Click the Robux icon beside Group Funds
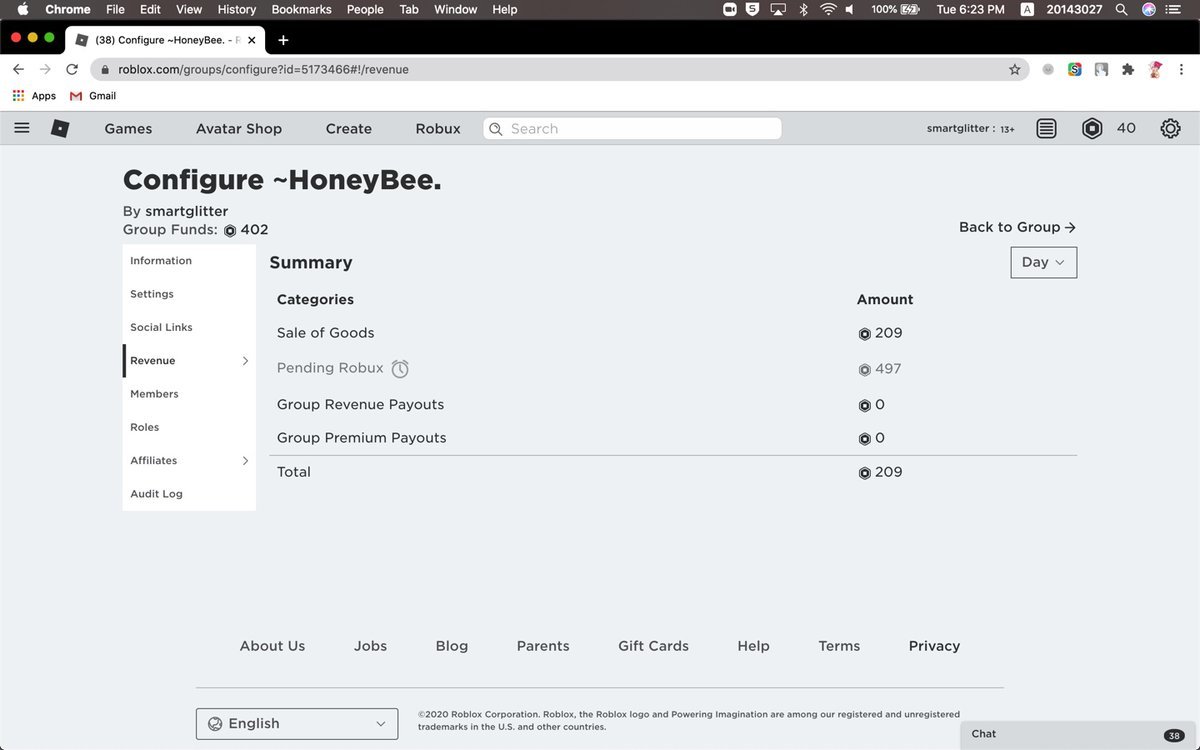1200x750 pixels. 230,230
